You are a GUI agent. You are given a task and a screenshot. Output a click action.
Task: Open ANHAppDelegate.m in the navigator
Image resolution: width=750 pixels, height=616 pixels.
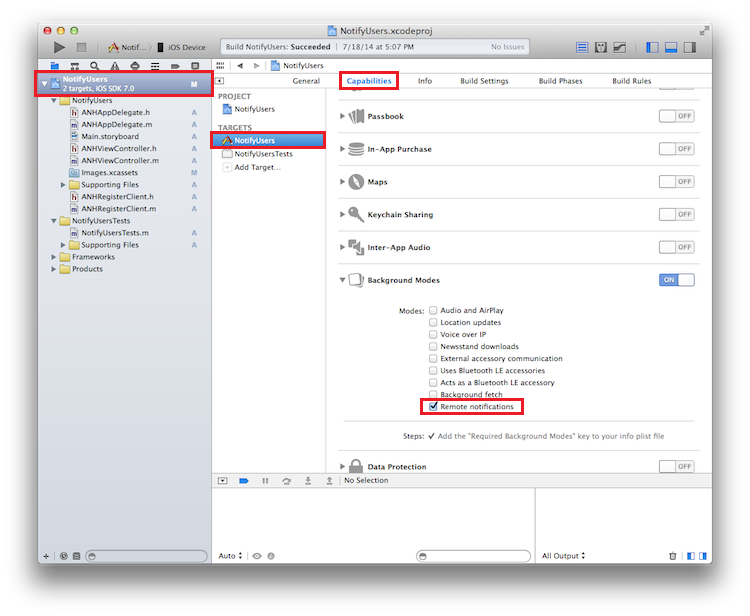(x=117, y=124)
